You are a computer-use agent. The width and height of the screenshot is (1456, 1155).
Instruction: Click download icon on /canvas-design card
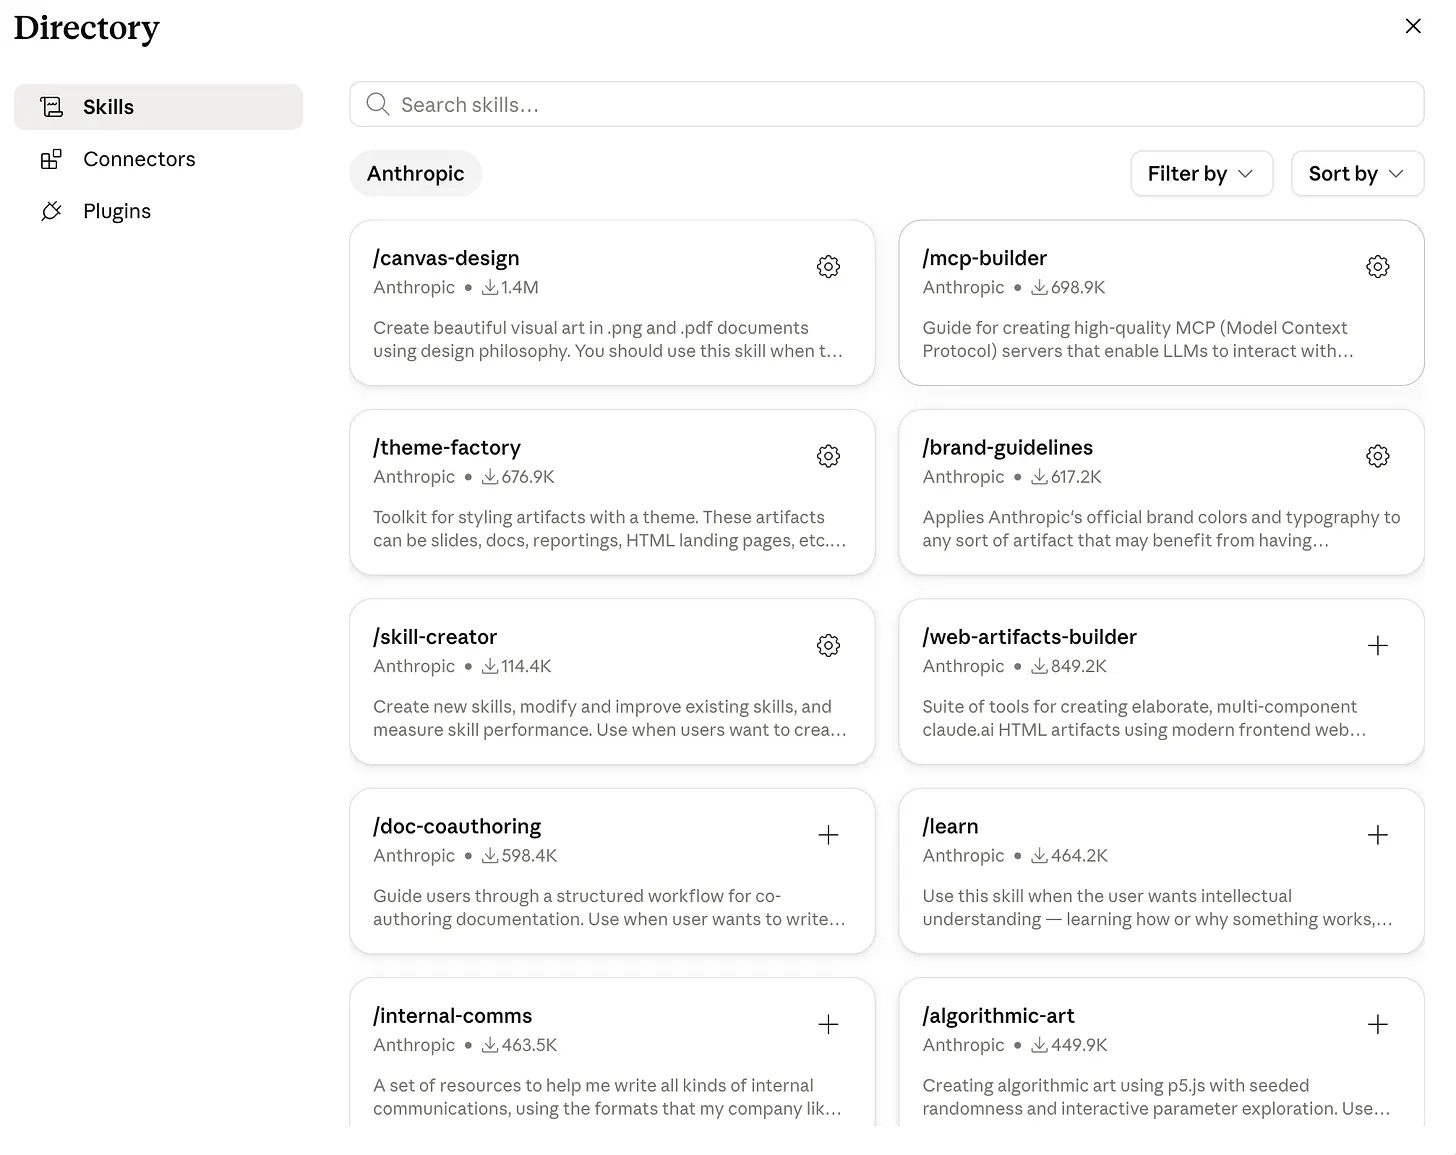(490, 288)
